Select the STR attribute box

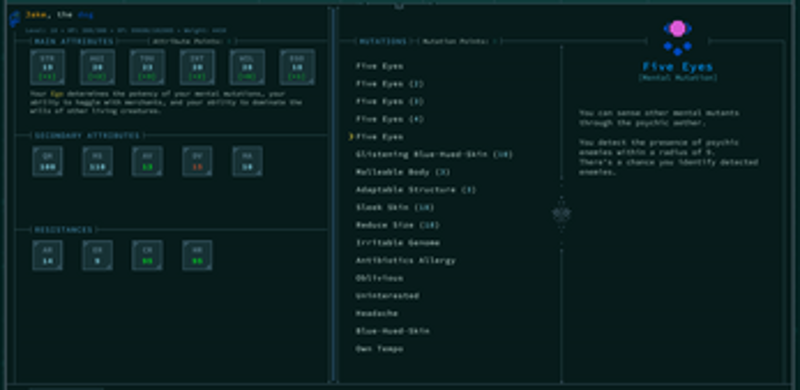pos(47,67)
